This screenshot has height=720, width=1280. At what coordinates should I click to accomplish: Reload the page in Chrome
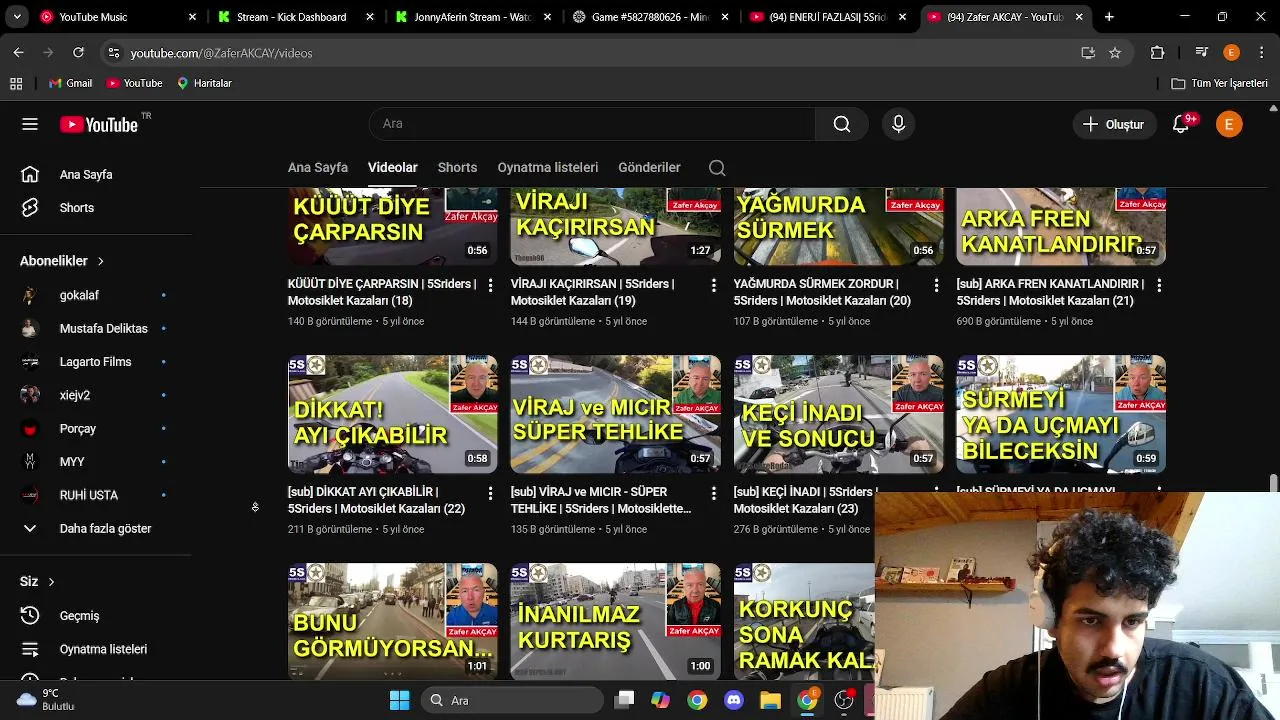click(x=79, y=52)
